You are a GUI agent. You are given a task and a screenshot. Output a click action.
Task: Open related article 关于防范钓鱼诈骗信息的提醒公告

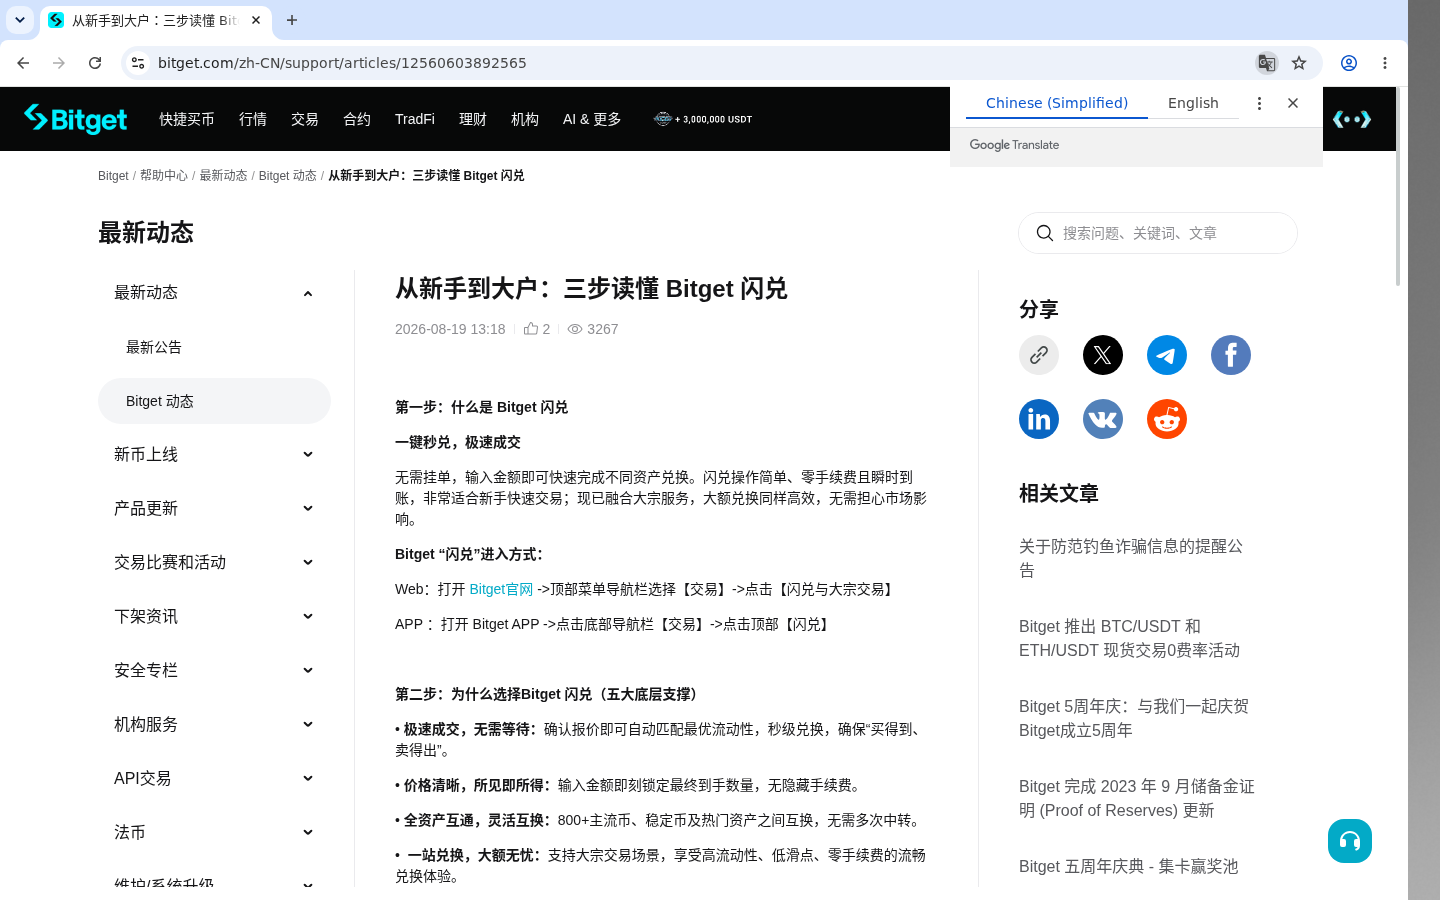point(1131,558)
